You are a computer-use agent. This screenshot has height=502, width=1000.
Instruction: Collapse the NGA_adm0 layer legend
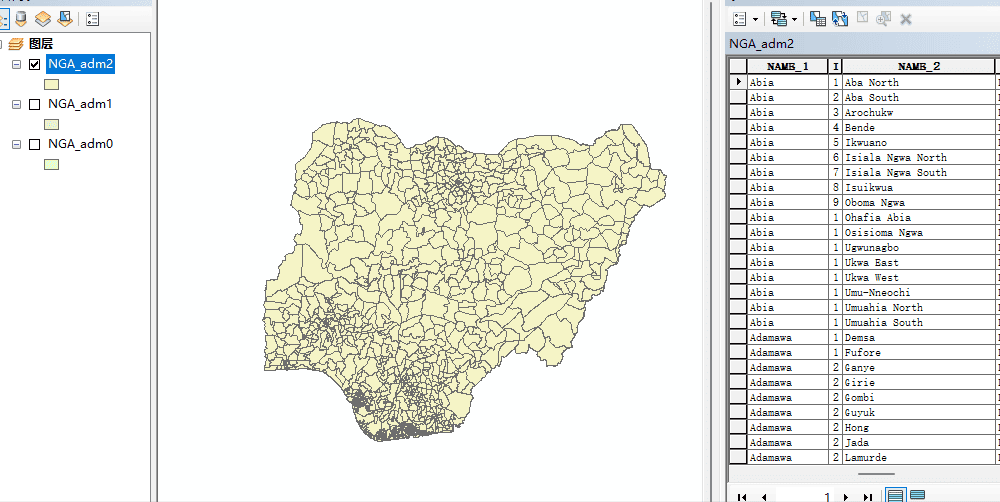point(16,145)
